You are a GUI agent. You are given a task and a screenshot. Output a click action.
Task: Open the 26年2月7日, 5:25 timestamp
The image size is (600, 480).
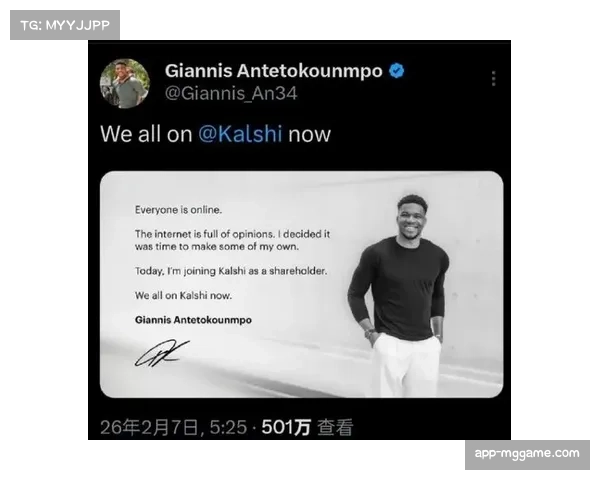173,427
